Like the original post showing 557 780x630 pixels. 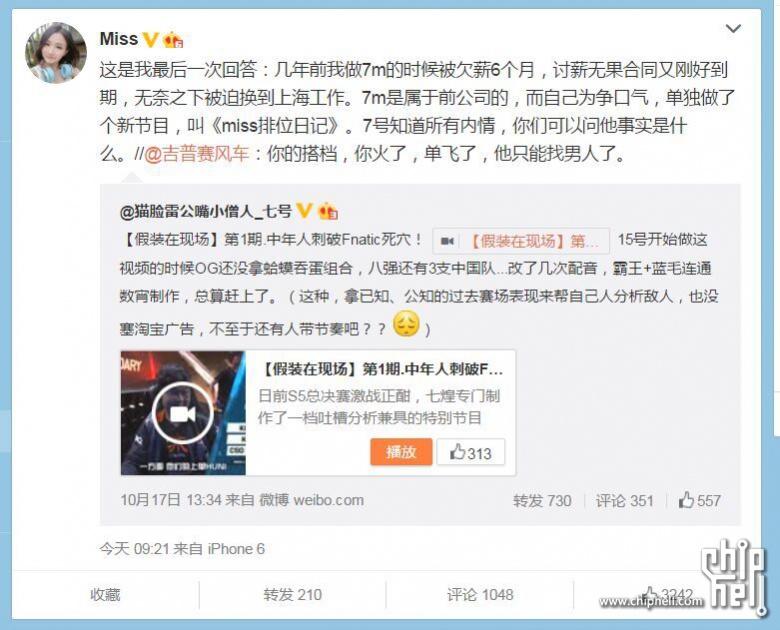(699, 501)
